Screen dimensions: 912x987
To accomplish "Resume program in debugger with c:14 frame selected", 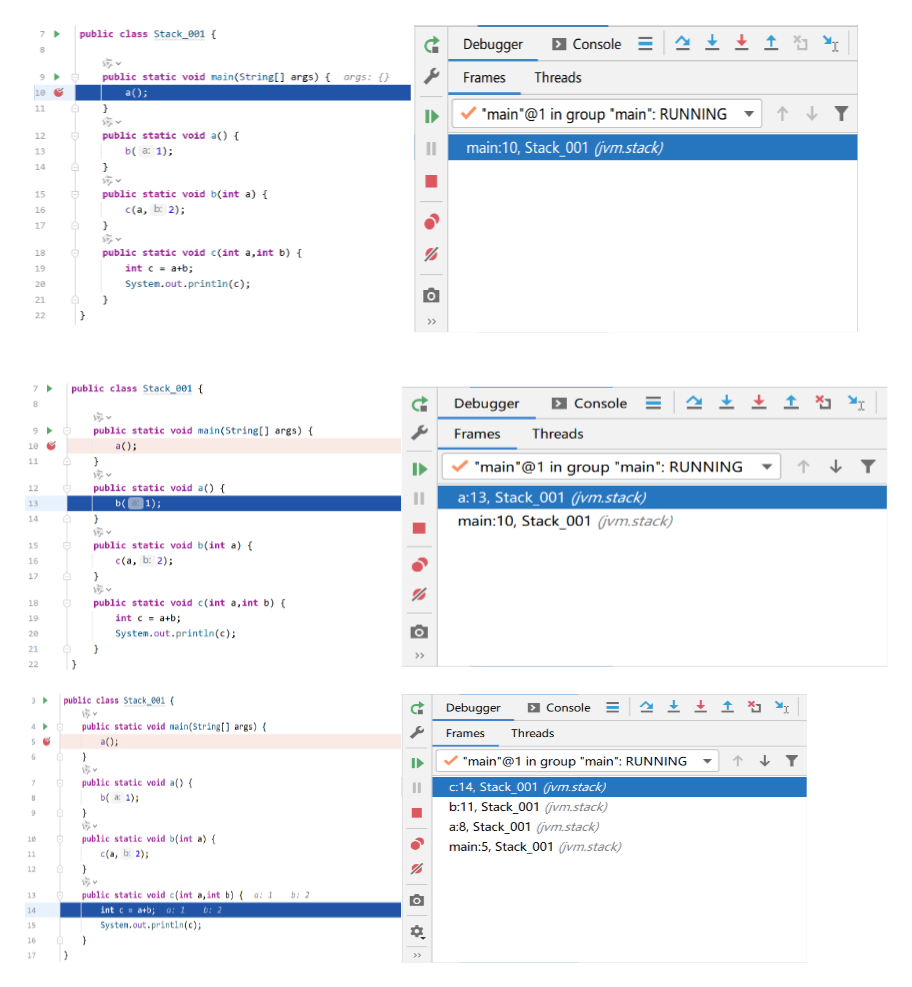I will pyautogui.click(x=417, y=763).
